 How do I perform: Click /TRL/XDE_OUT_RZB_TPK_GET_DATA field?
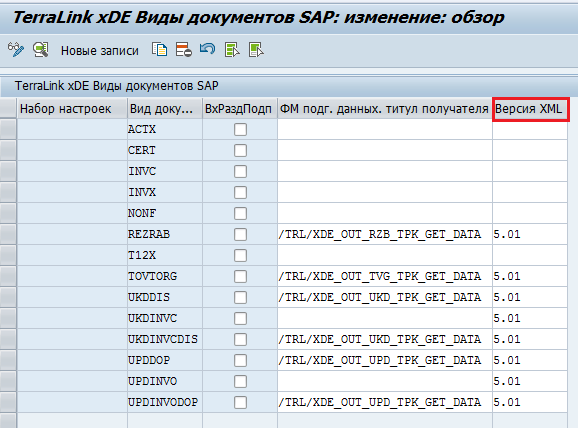click(385, 234)
